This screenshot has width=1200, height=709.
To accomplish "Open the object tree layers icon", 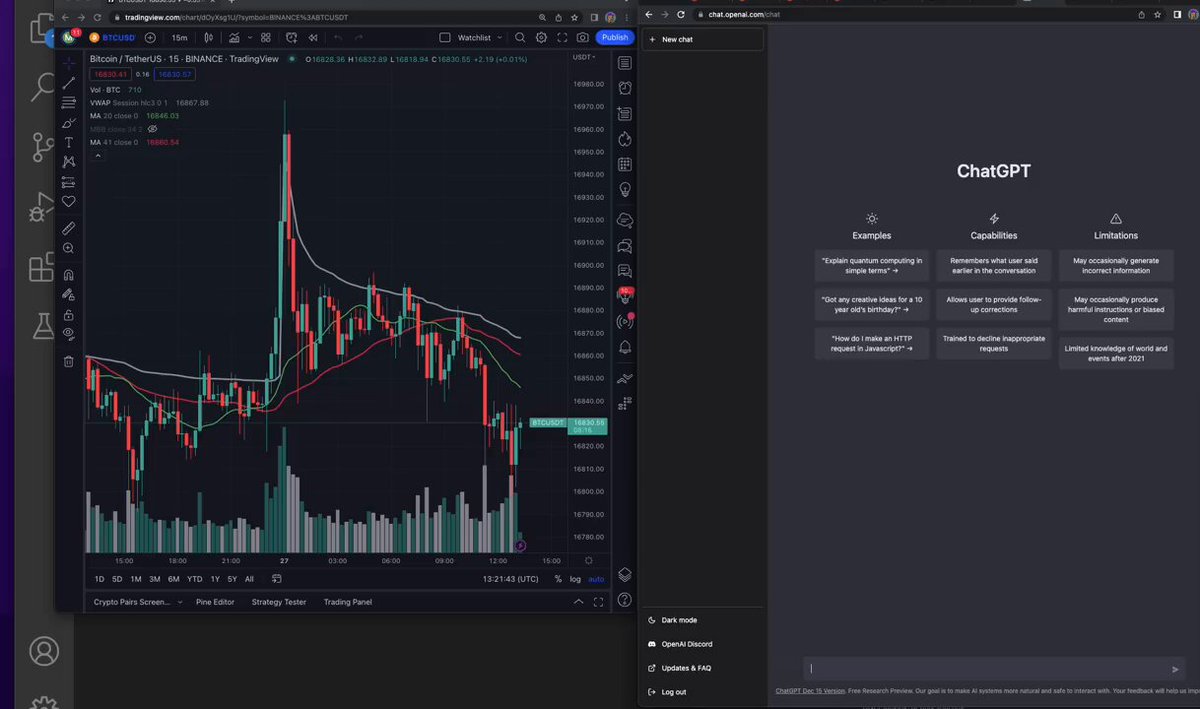I will point(625,574).
